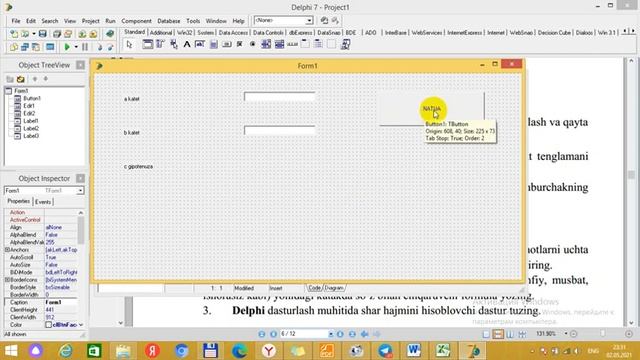
Task: Click Add File to Project icon
Action: pos(82,34)
